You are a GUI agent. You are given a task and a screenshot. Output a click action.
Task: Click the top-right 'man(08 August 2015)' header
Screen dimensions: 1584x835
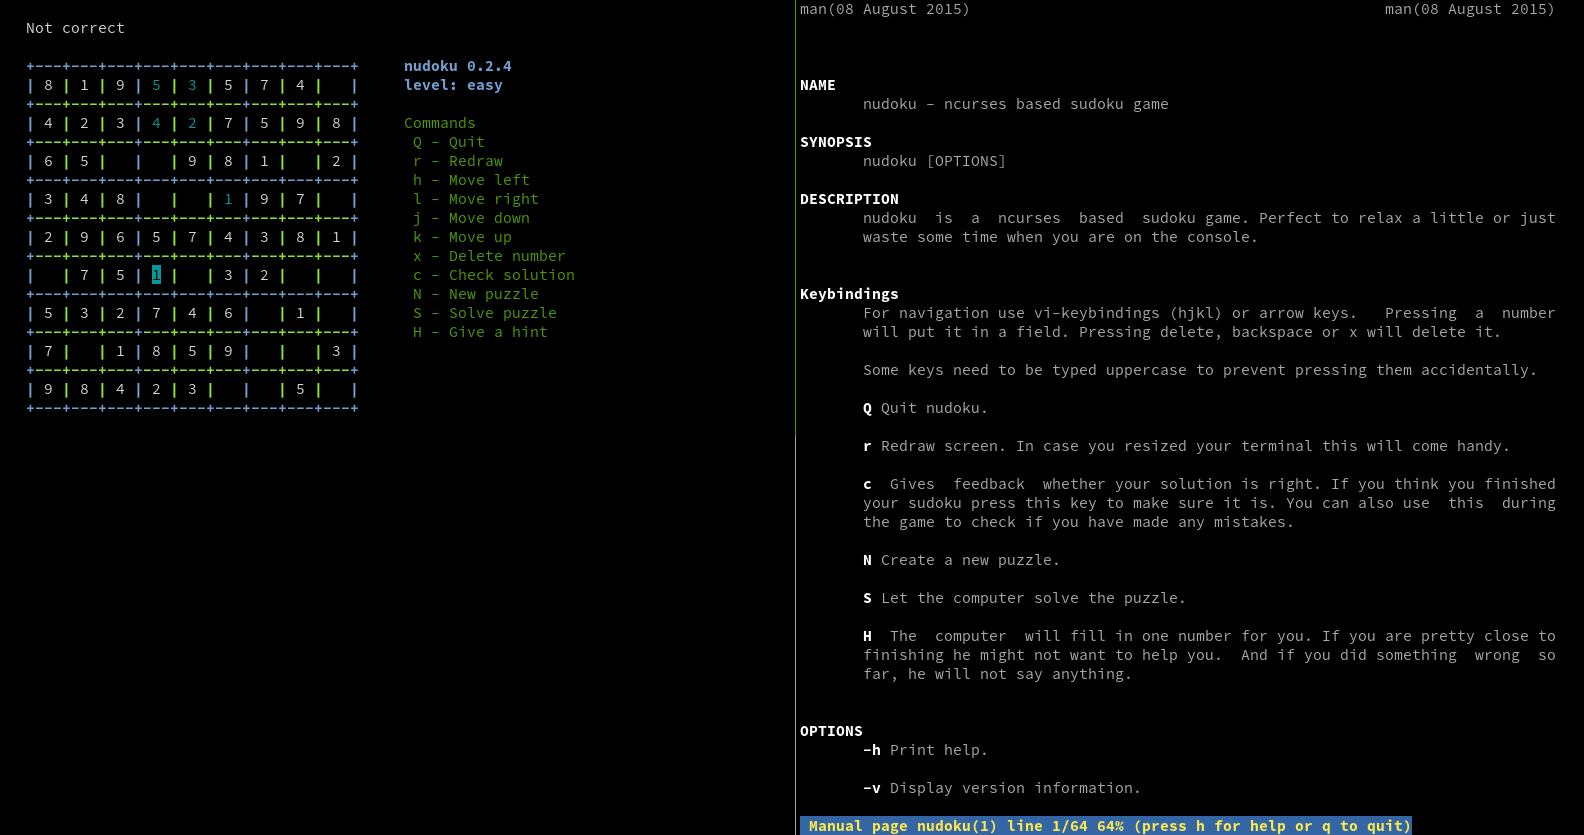click(1470, 9)
